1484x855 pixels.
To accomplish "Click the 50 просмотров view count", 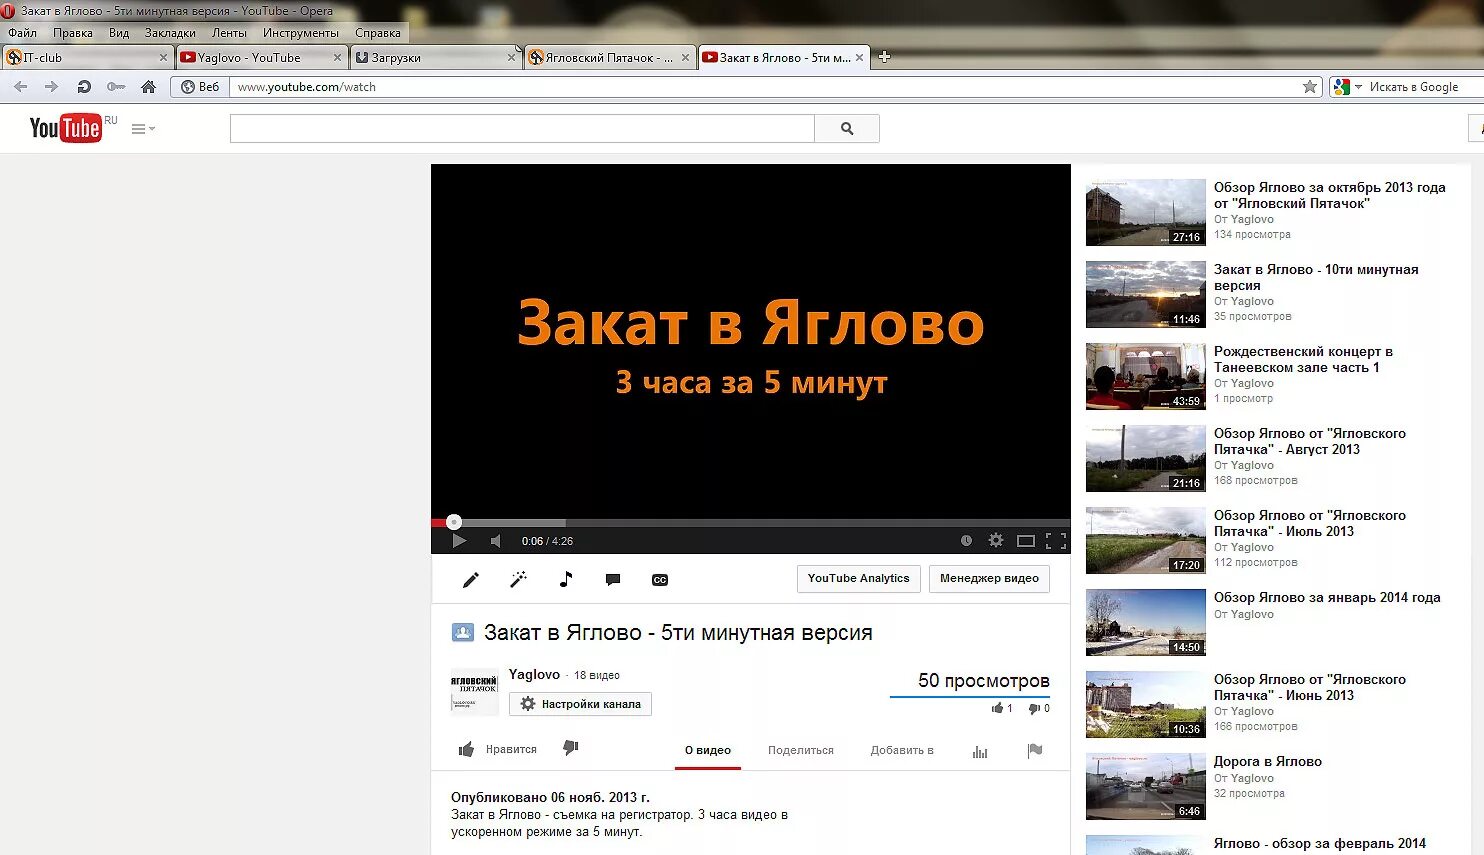I will 984,681.
